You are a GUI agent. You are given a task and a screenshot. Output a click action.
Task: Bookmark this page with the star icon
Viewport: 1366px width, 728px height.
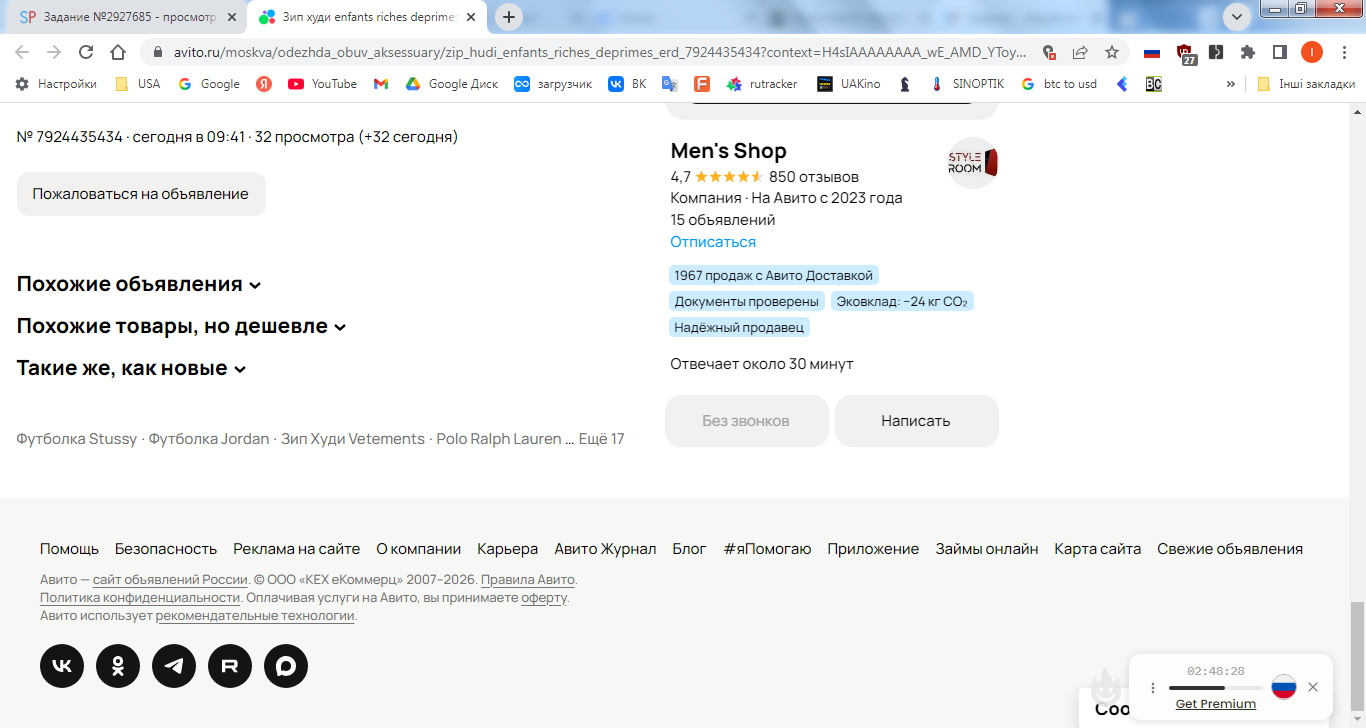pos(1112,52)
